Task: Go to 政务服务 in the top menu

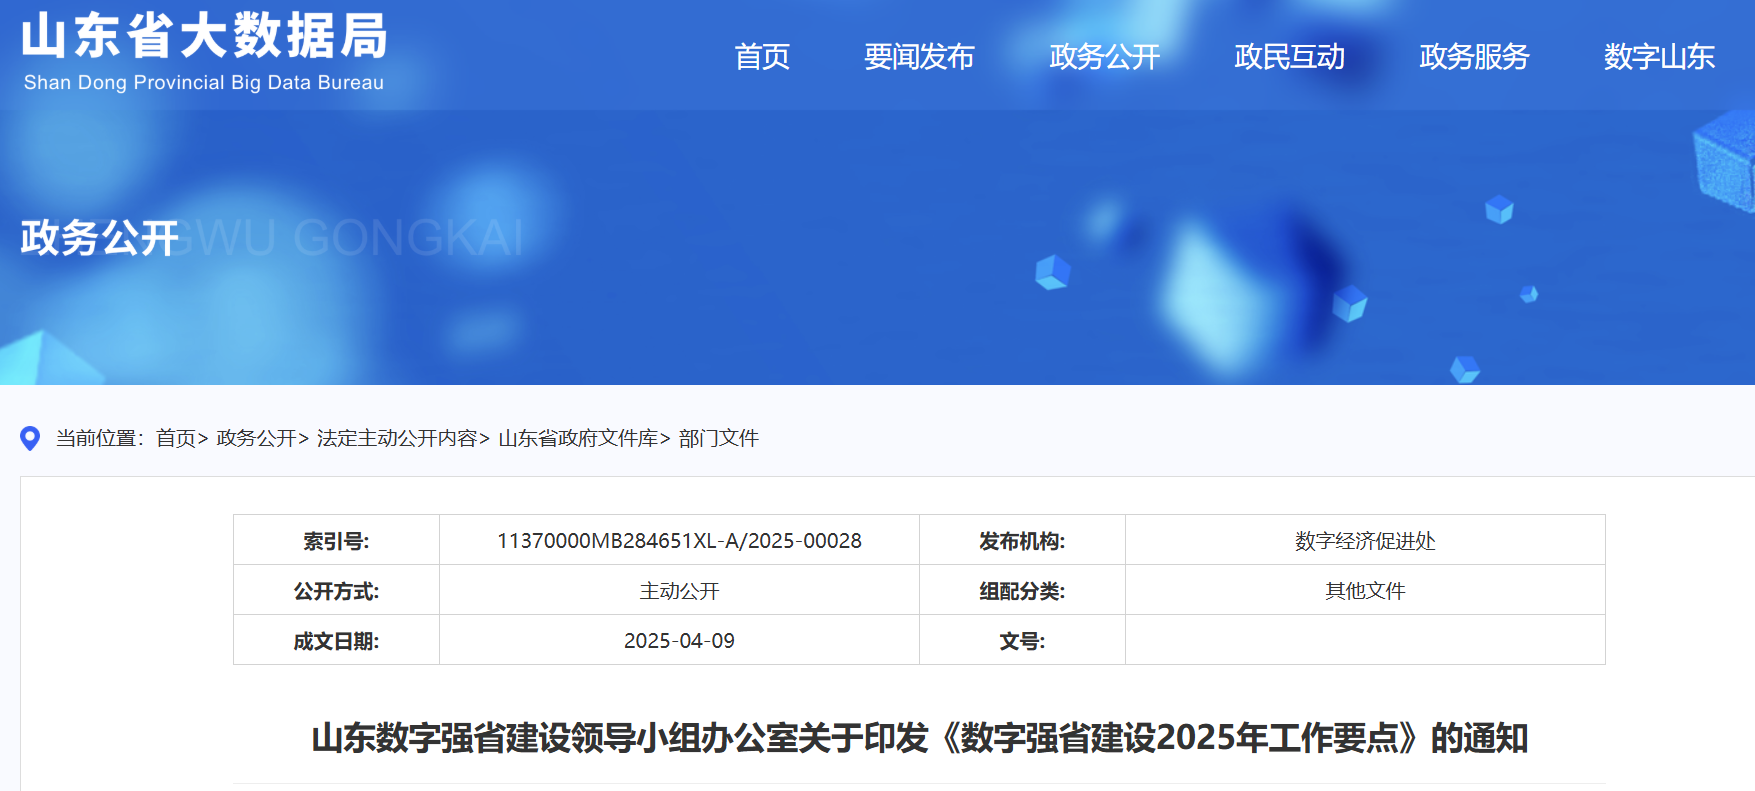Action: 1474,57
